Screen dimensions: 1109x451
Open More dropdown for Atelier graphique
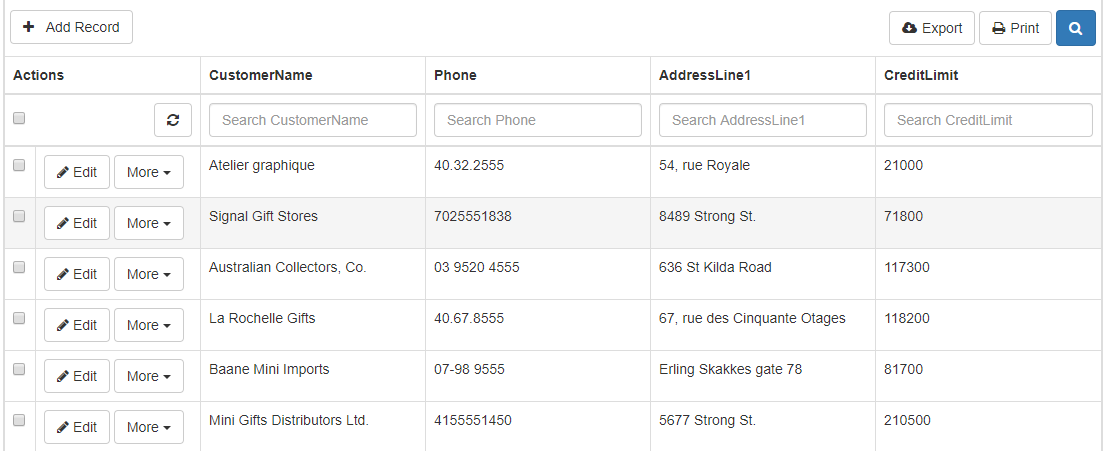pyautogui.click(x=149, y=172)
